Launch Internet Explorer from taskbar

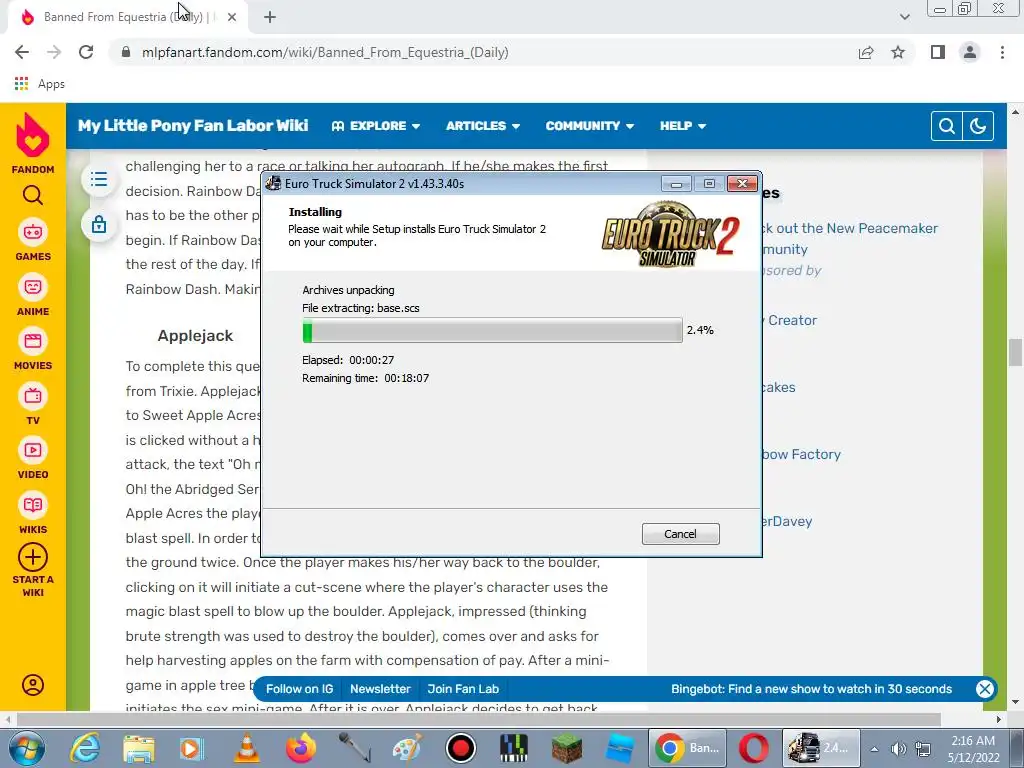(86, 748)
